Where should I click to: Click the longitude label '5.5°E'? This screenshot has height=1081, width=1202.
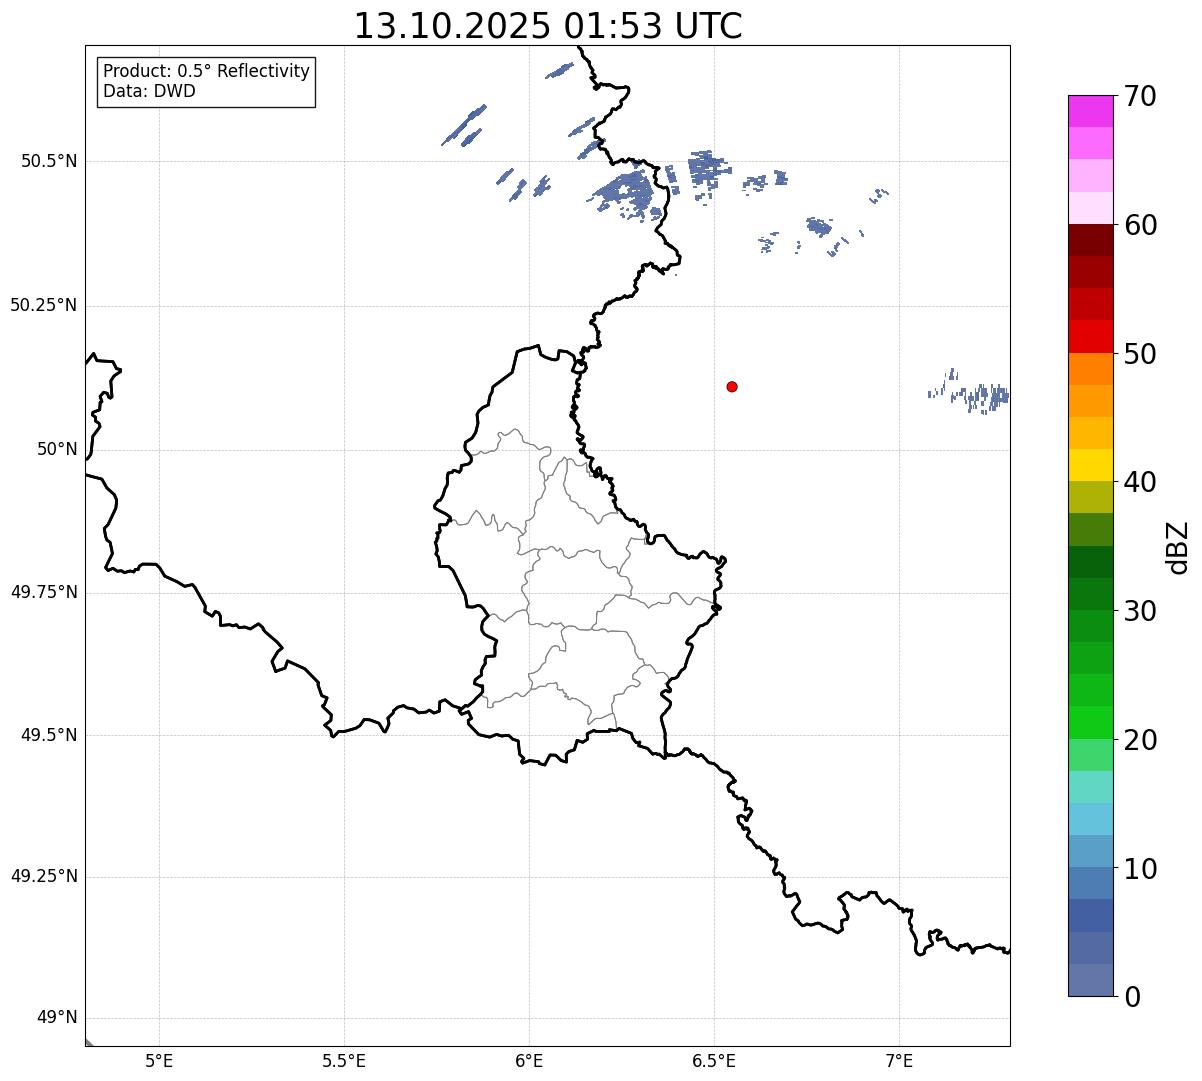coord(344,1061)
